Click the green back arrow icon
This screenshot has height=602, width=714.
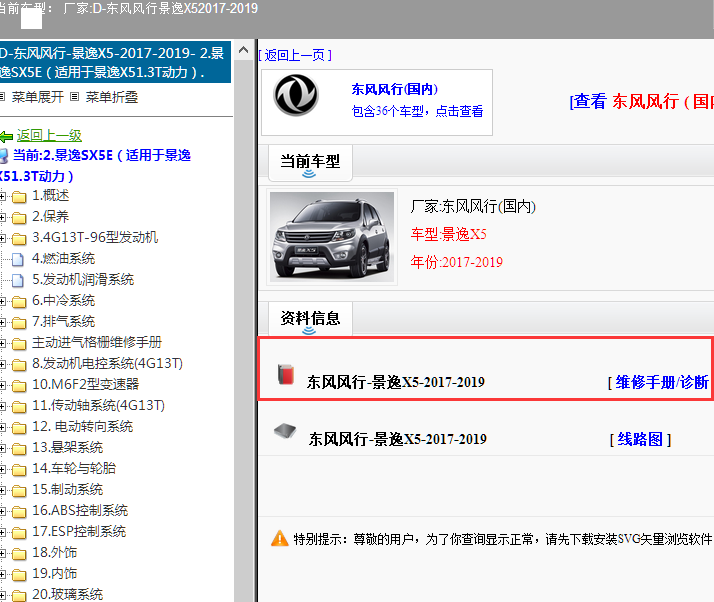6,136
